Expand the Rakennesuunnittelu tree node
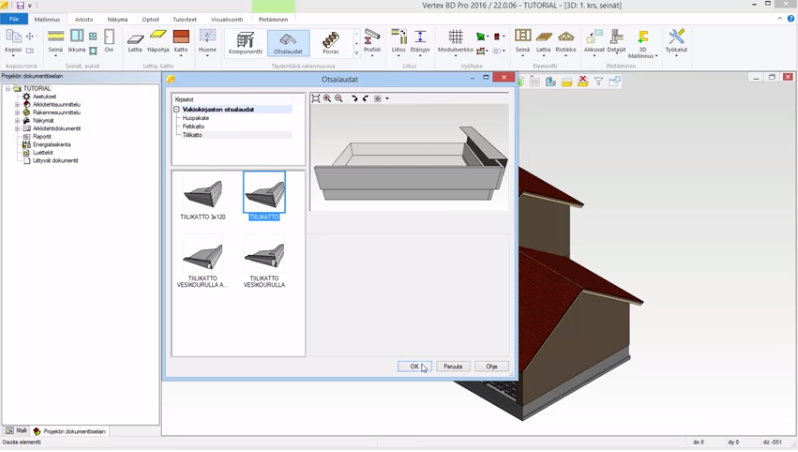The height and width of the screenshot is (452, 798). tap(17, 113)
